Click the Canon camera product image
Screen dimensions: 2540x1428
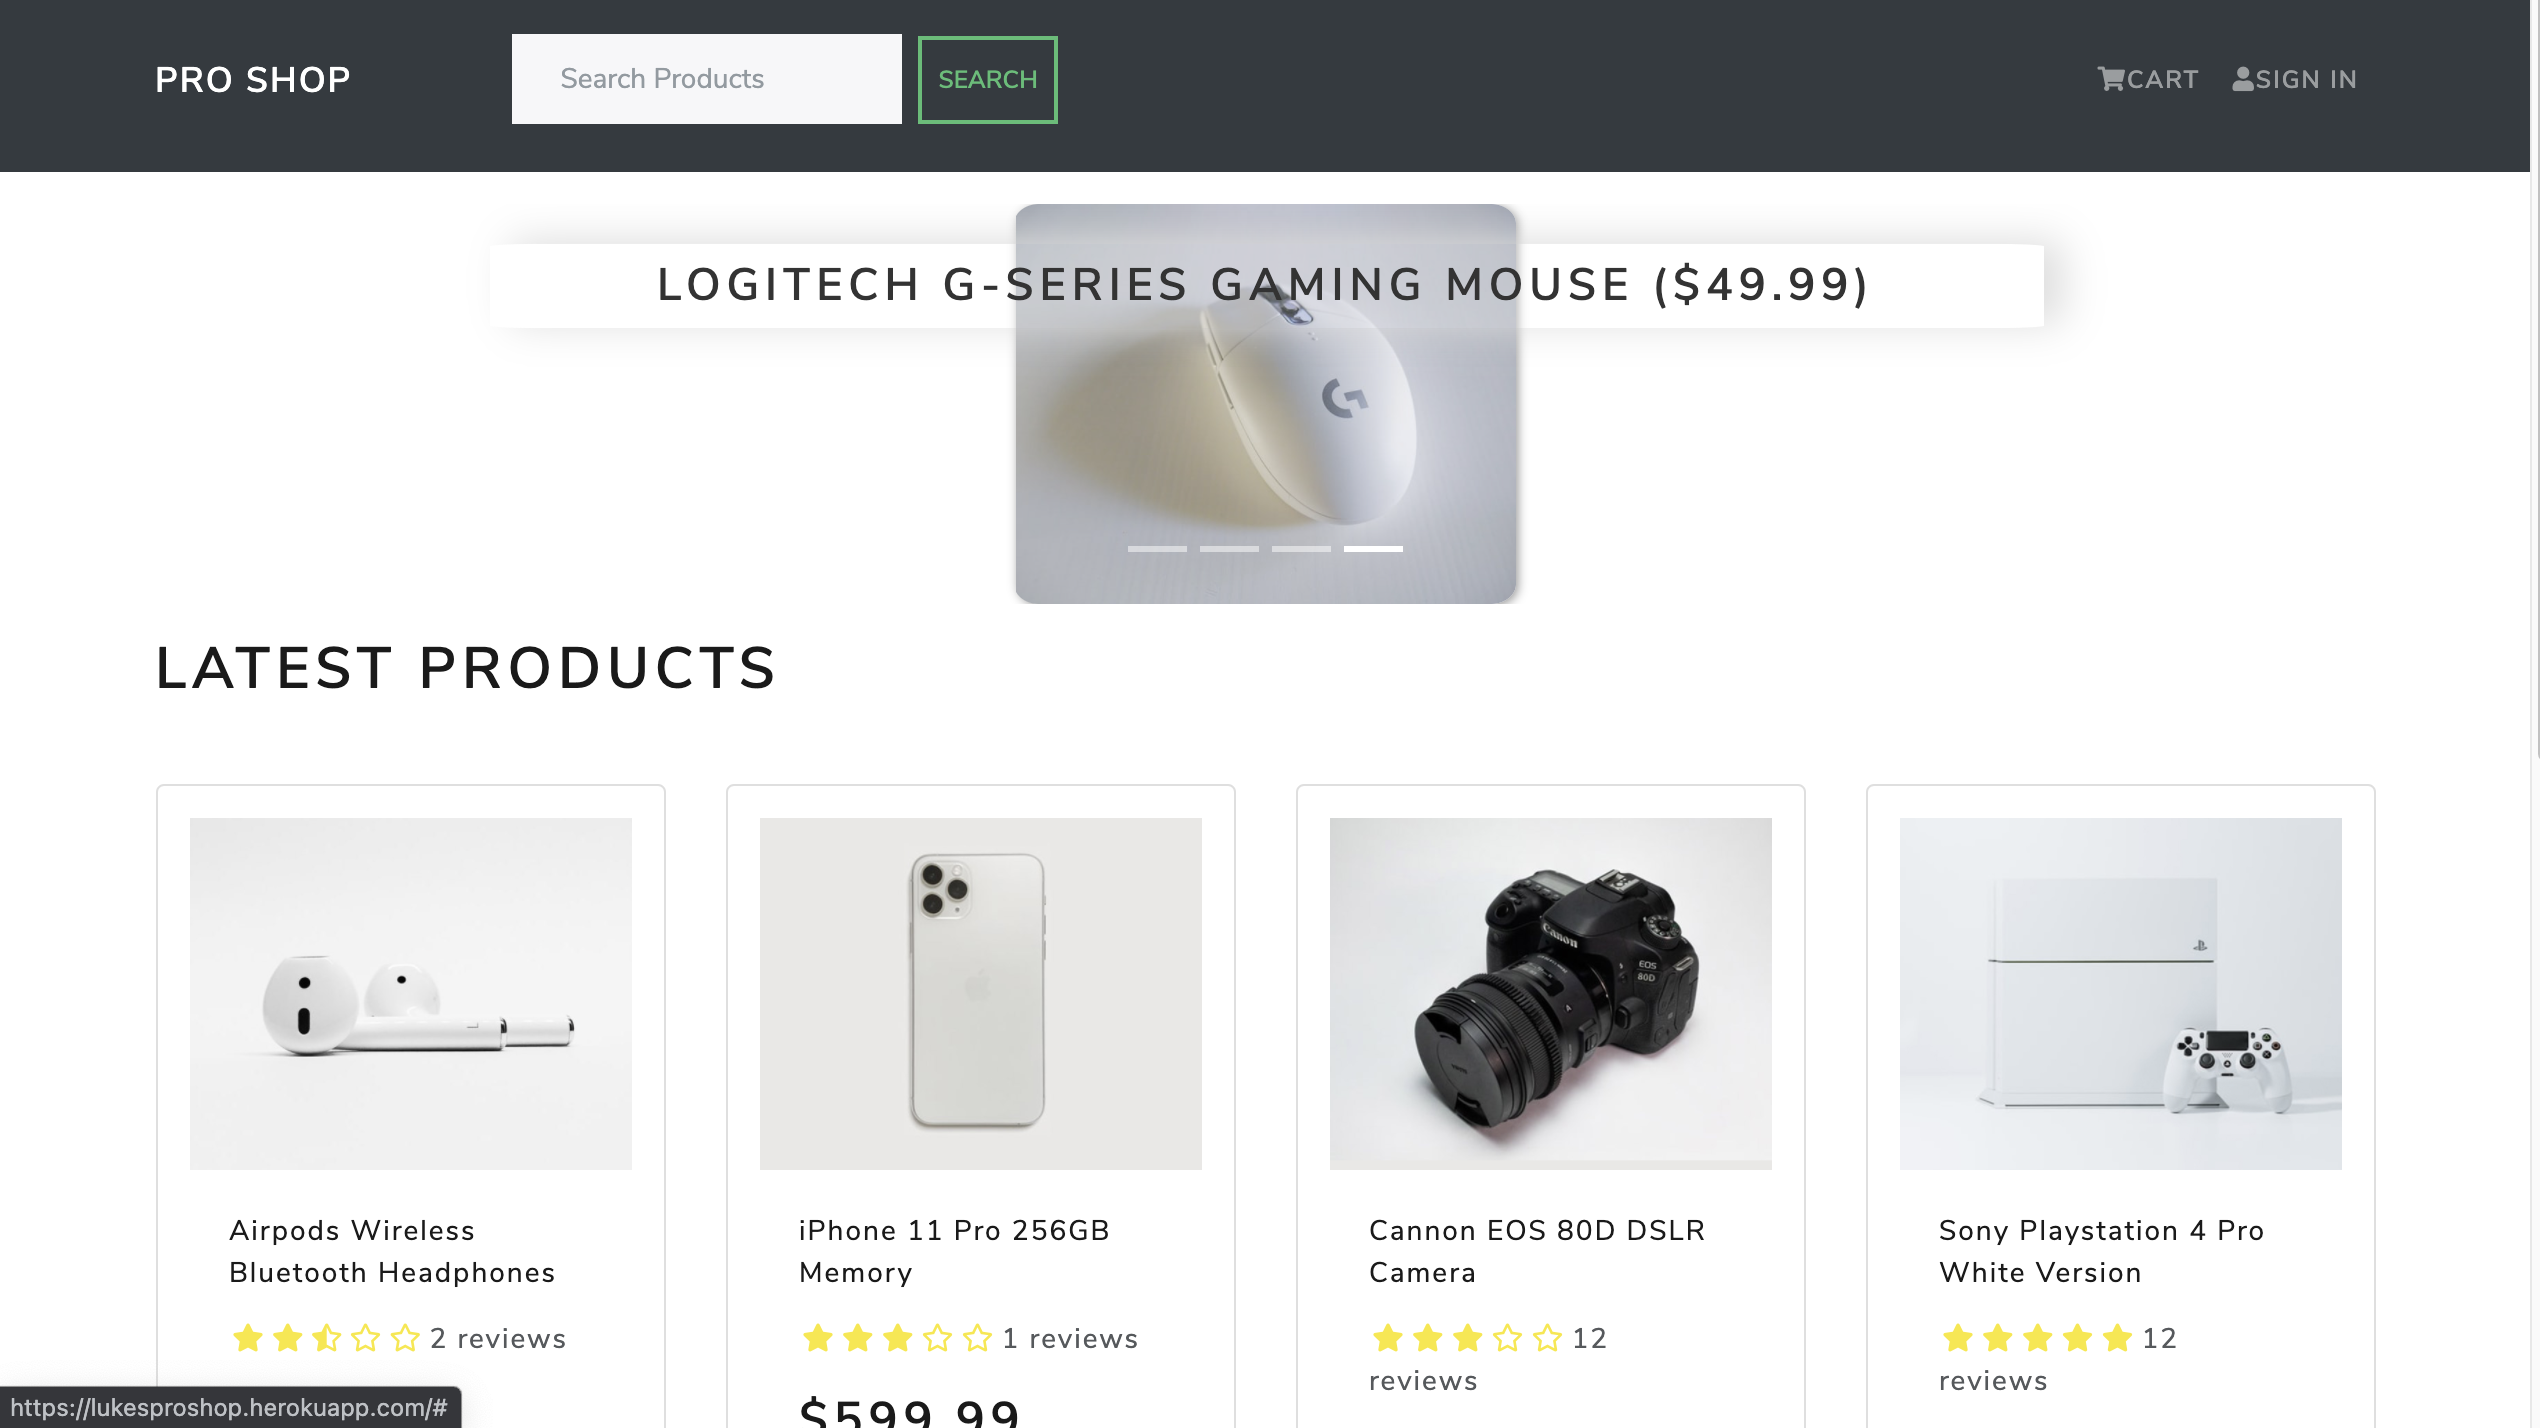pyautogui.click(x=1551, y=994)
